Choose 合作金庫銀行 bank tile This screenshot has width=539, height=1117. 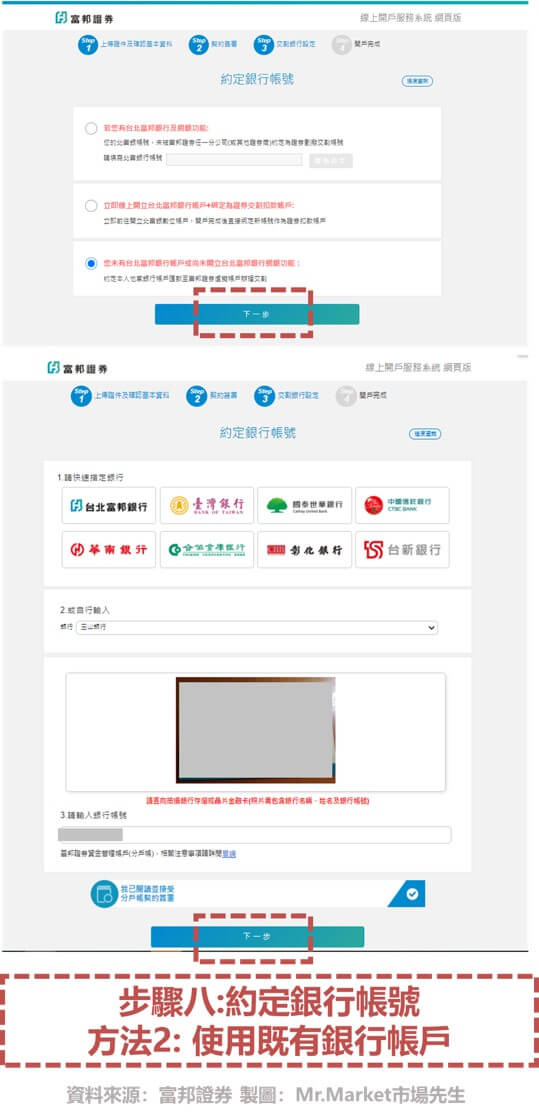pyautogui.click(x=206, y=549)
